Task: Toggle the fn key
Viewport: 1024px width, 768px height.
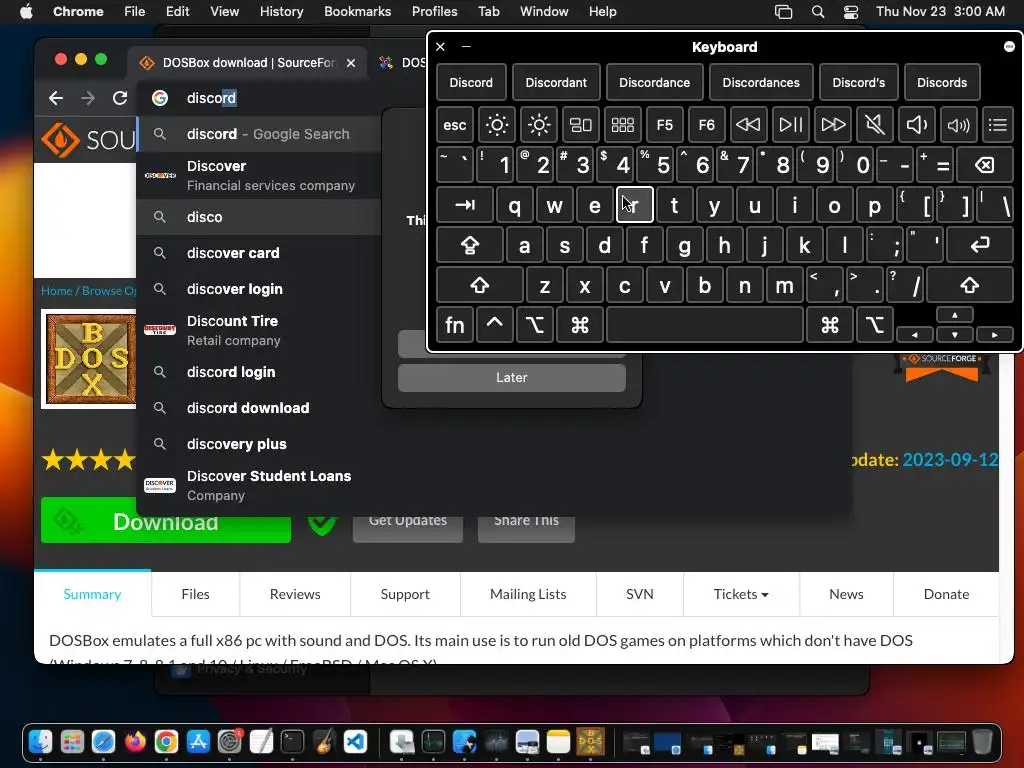Action: point(455,325)
